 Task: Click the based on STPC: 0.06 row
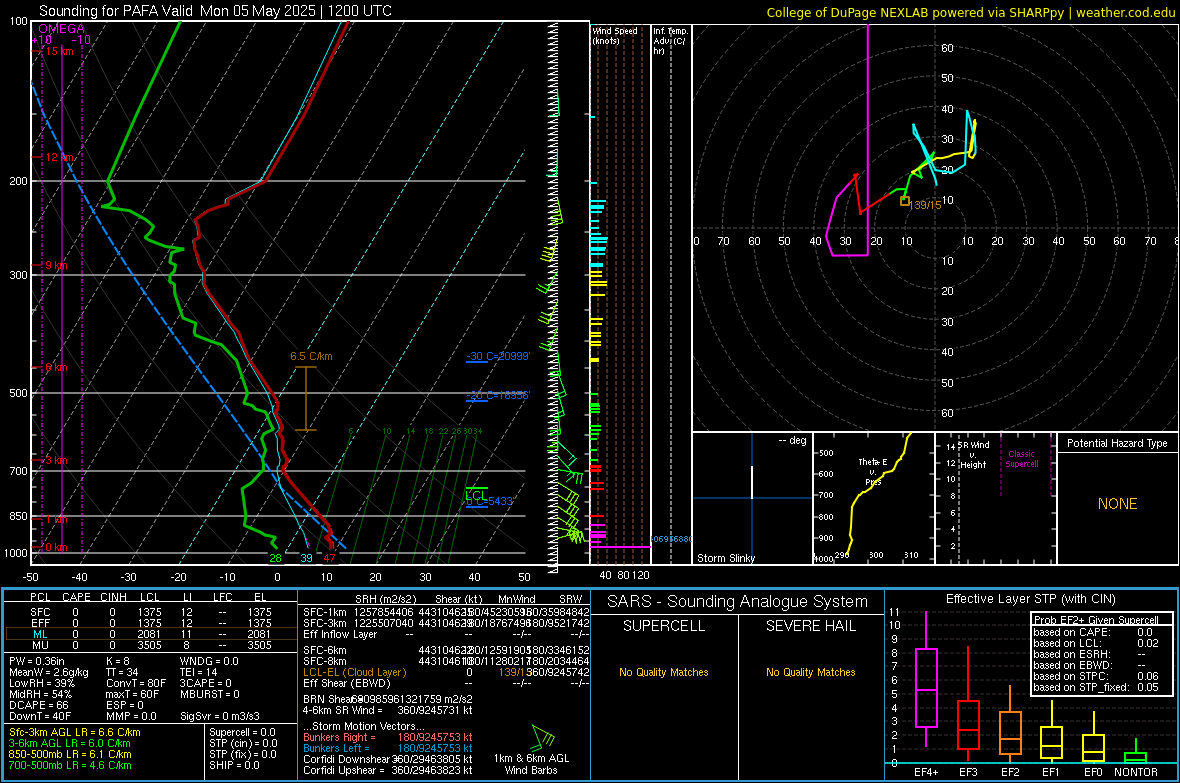(1096, 676)
